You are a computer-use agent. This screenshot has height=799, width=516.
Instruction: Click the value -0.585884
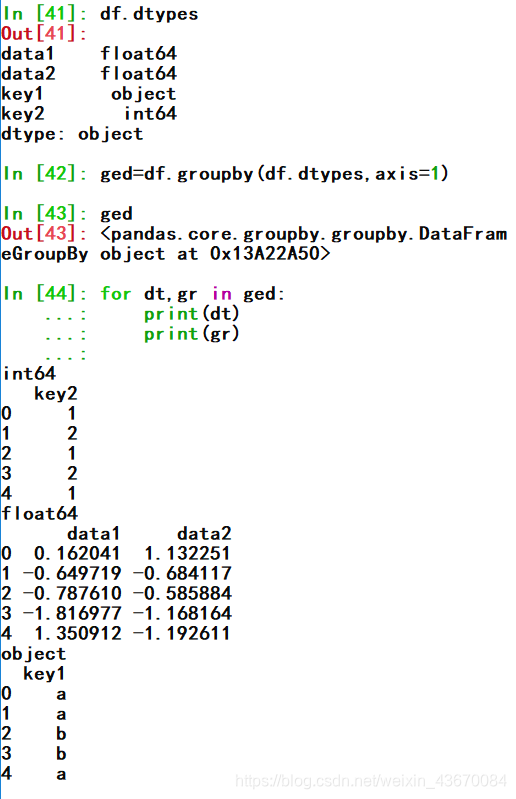click(182, 594)
